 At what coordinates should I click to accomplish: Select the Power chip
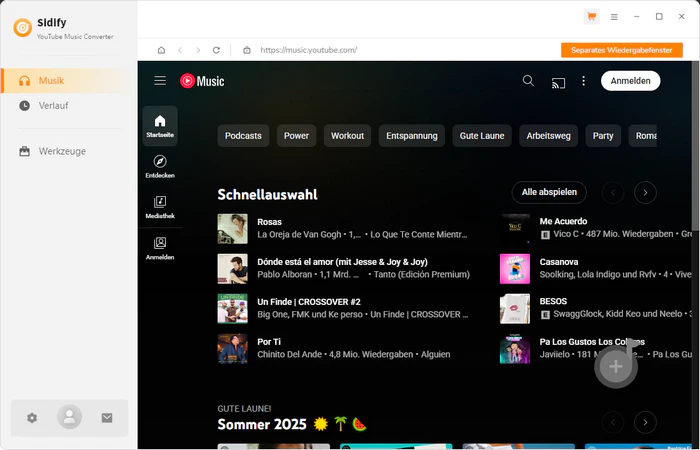pyautogui.click(x=296, y=136)
